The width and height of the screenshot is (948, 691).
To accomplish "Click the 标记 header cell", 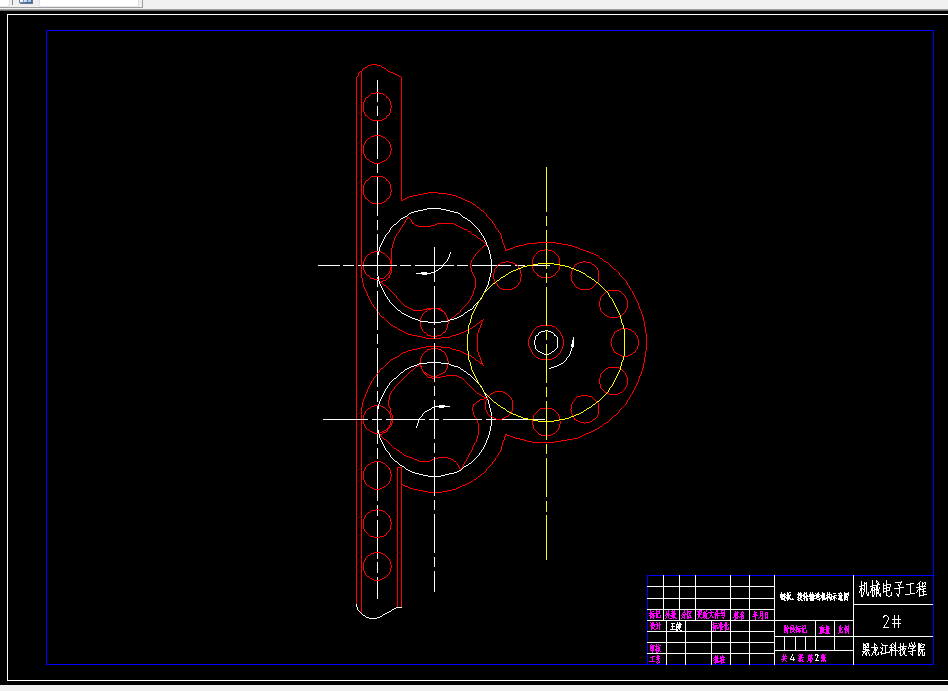I will pyautogui.click(x=655, y=615).
